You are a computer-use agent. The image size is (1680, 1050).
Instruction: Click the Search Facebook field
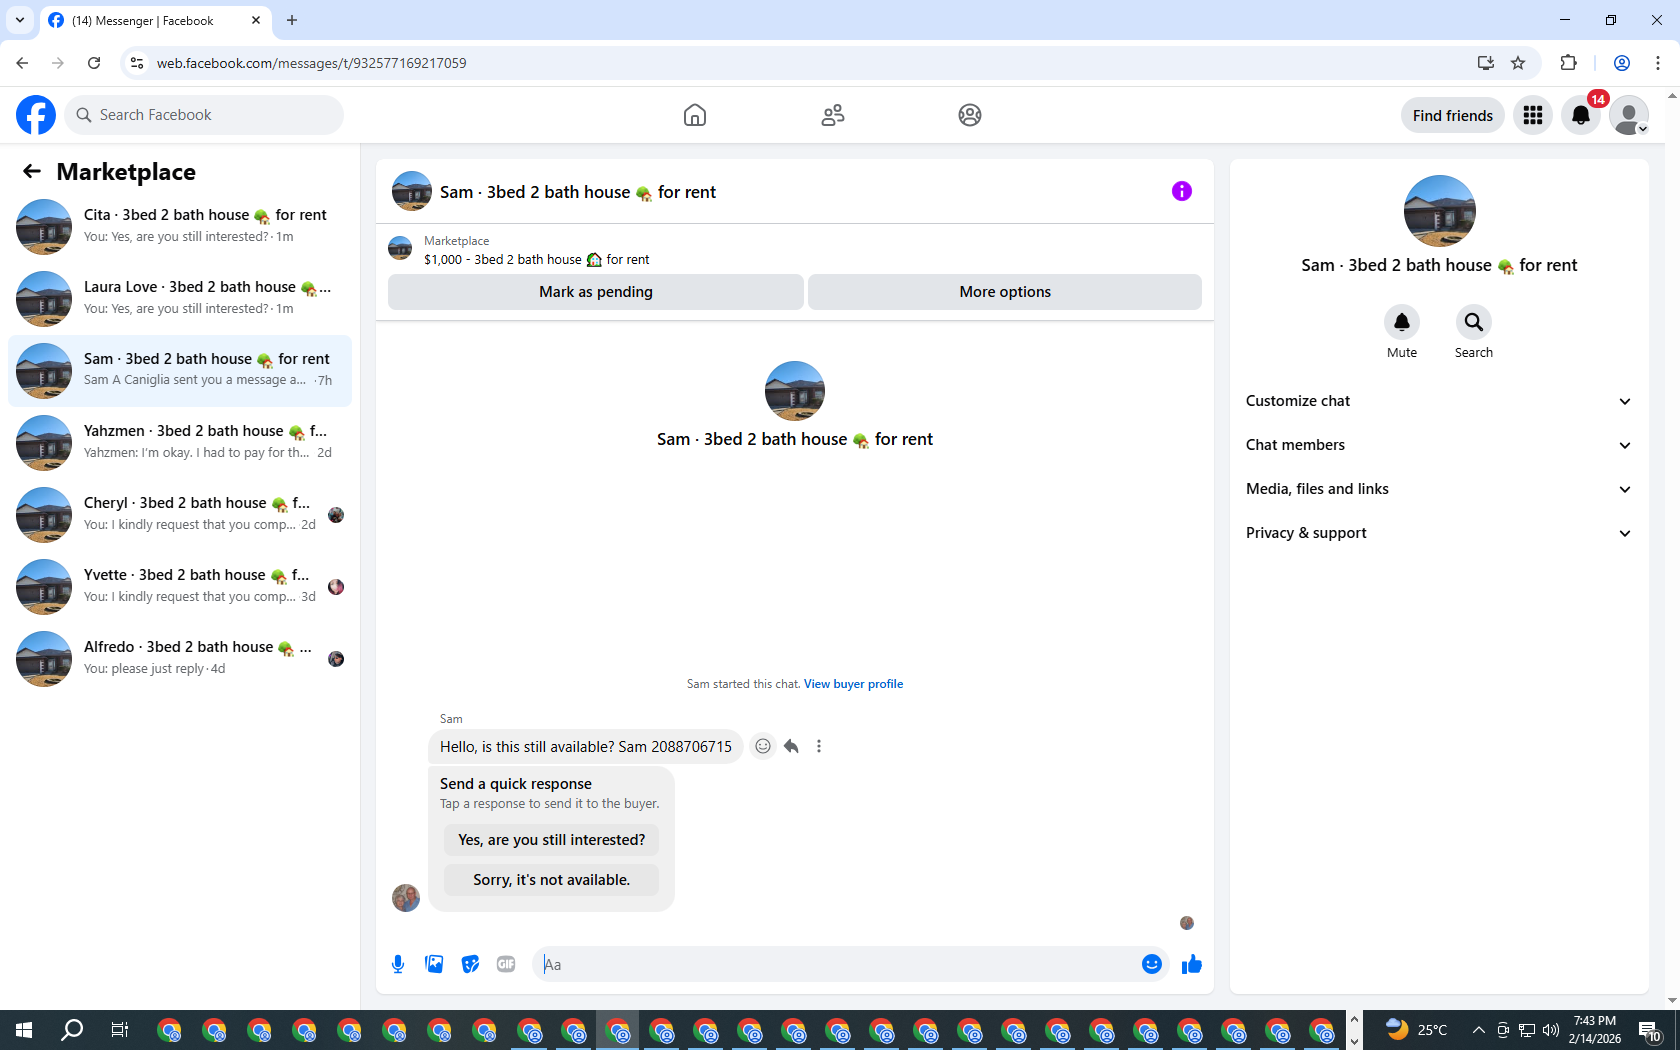pyautogui.click(x=204, y=115)
